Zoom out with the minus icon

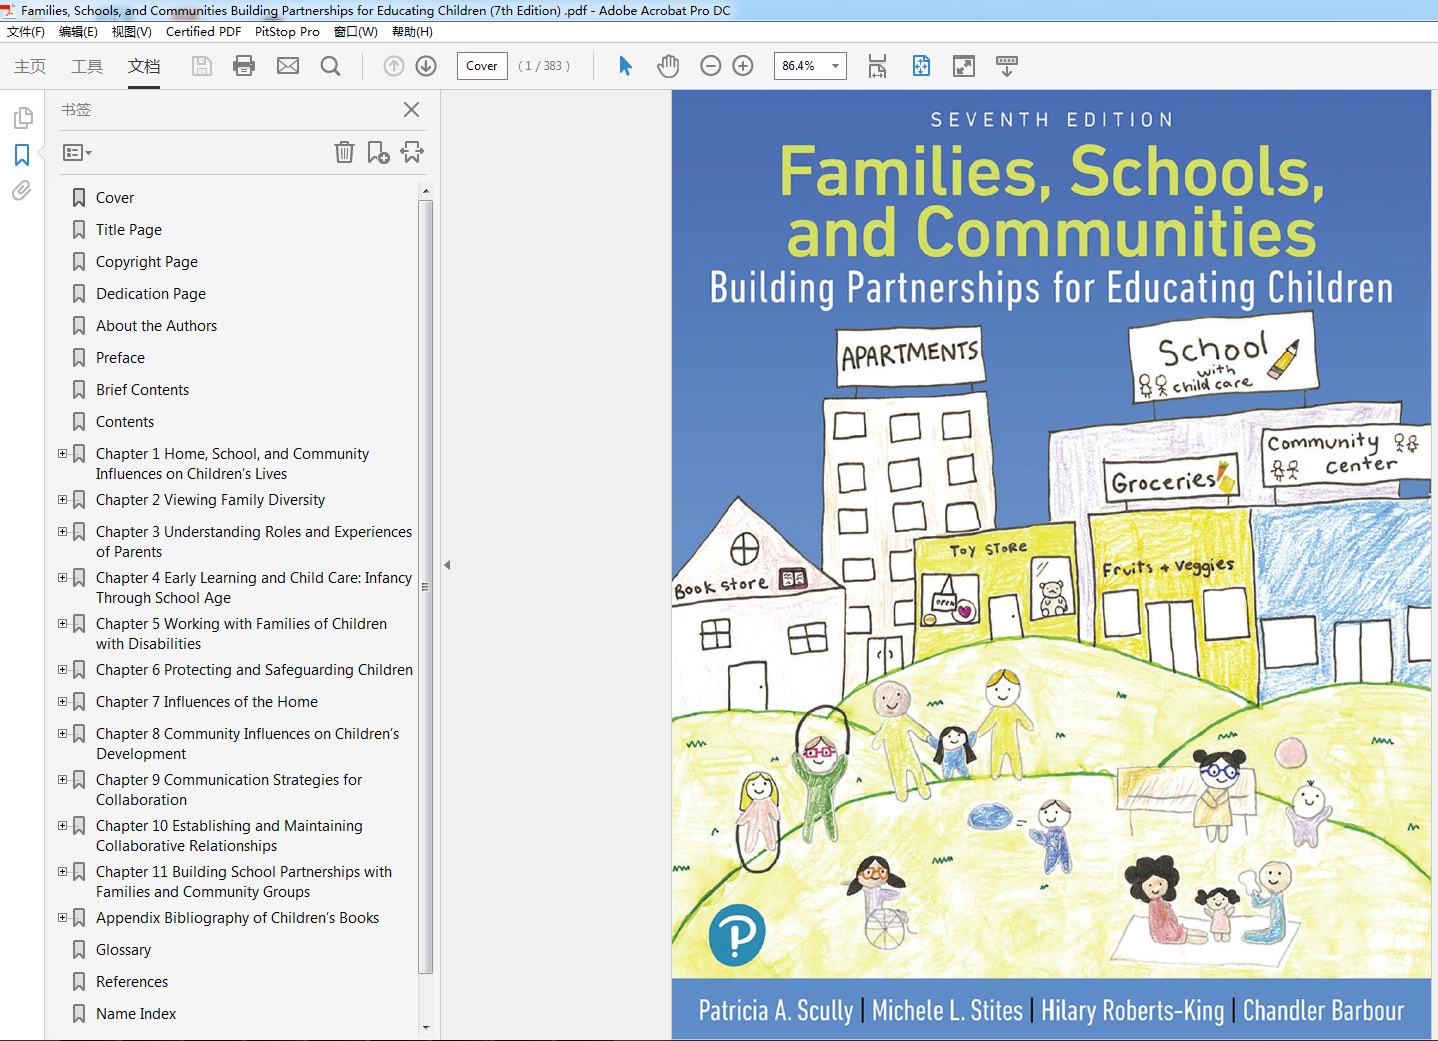coord(711,66)
